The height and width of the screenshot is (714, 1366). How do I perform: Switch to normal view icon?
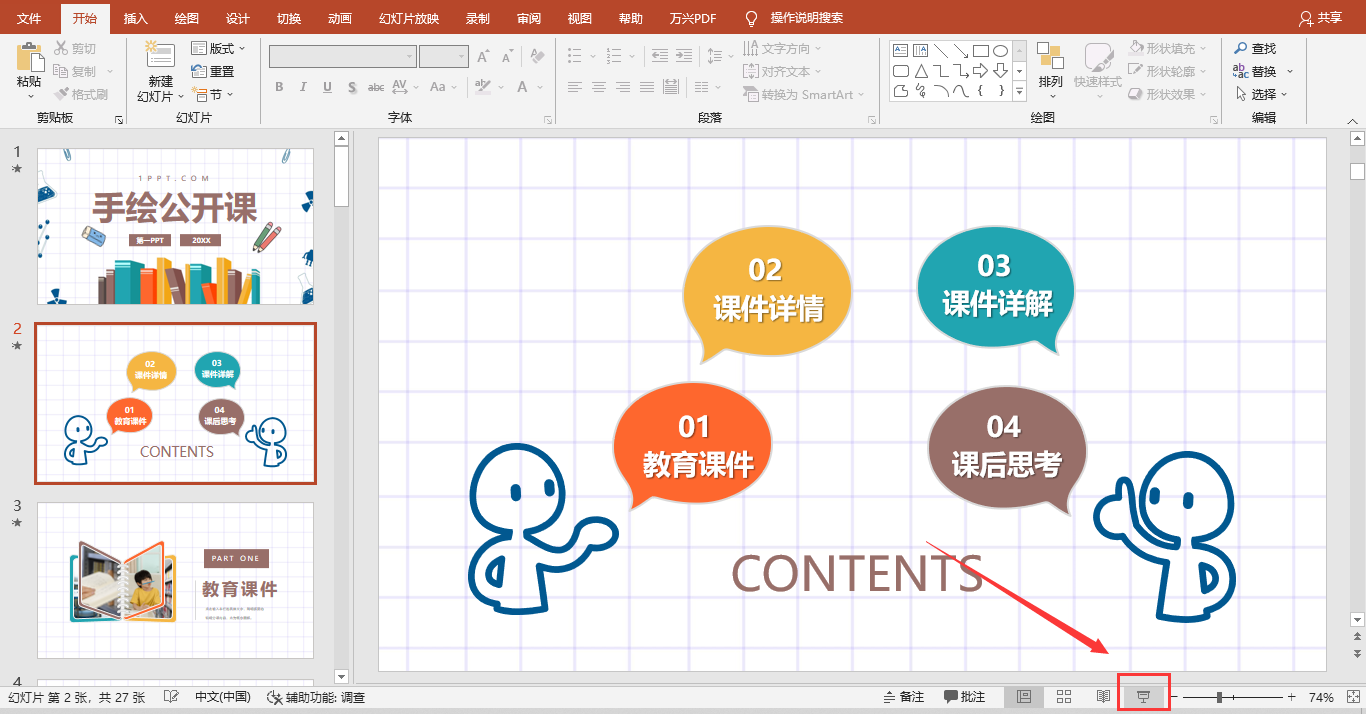click(x=1024, y=696)
